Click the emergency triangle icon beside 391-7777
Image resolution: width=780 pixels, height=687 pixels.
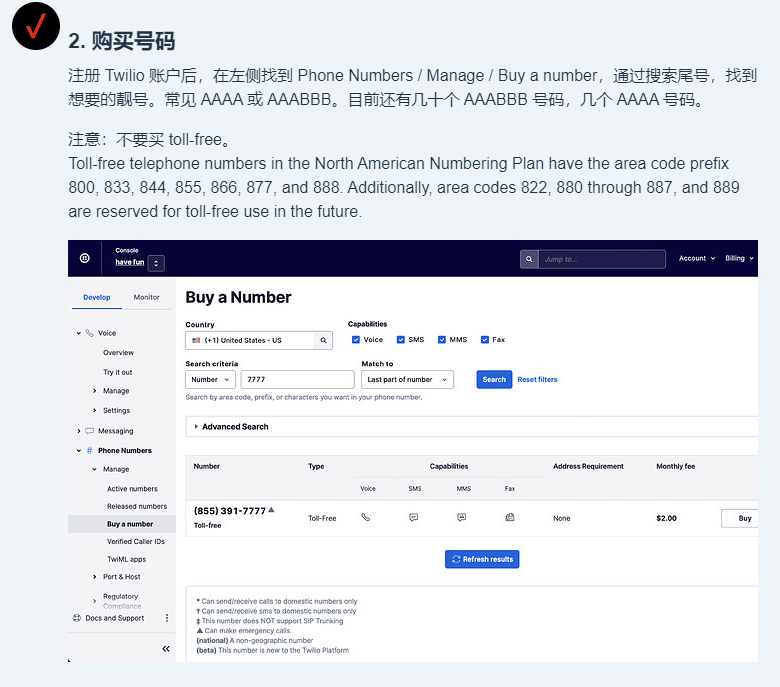(271, 509)
